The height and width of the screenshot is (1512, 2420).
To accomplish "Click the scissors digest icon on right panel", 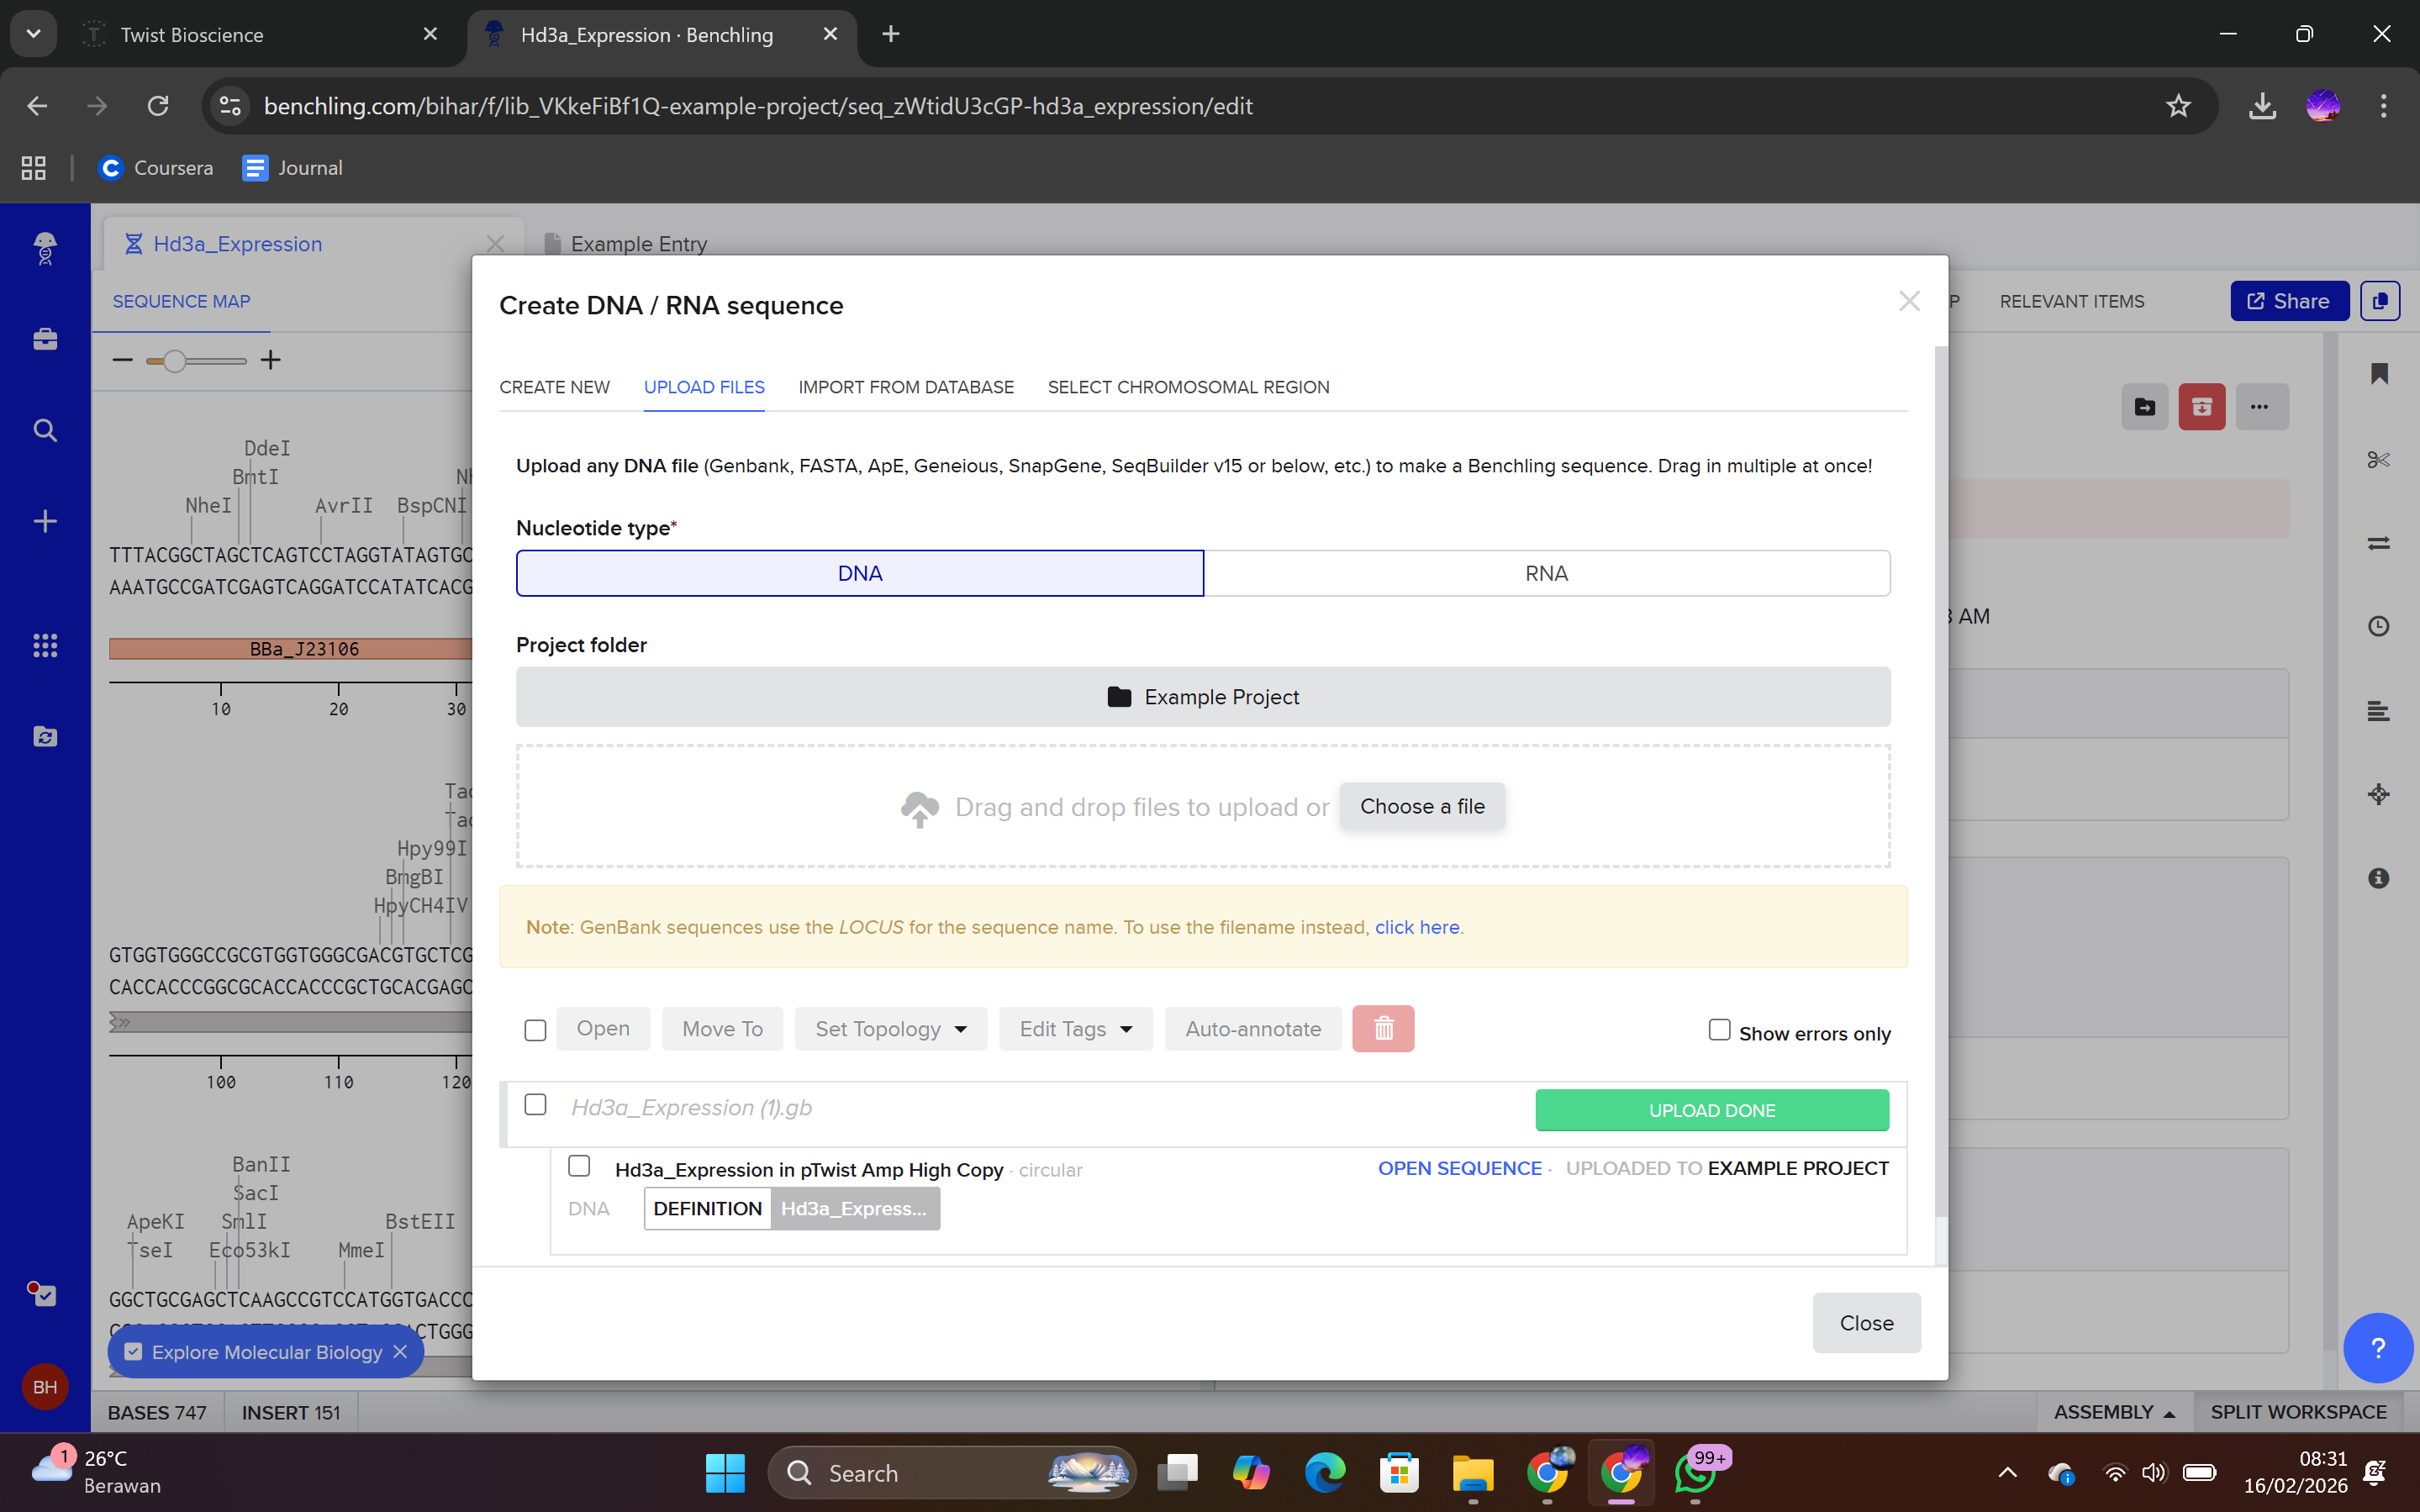I will point(2378,459).
